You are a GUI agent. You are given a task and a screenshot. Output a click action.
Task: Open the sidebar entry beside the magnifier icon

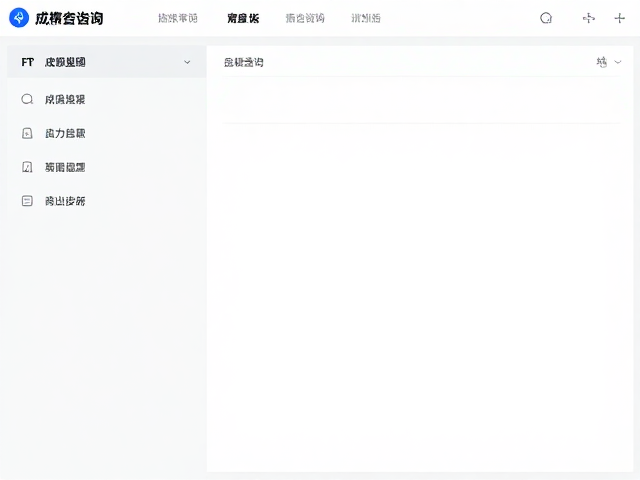(x=65, y=100)
